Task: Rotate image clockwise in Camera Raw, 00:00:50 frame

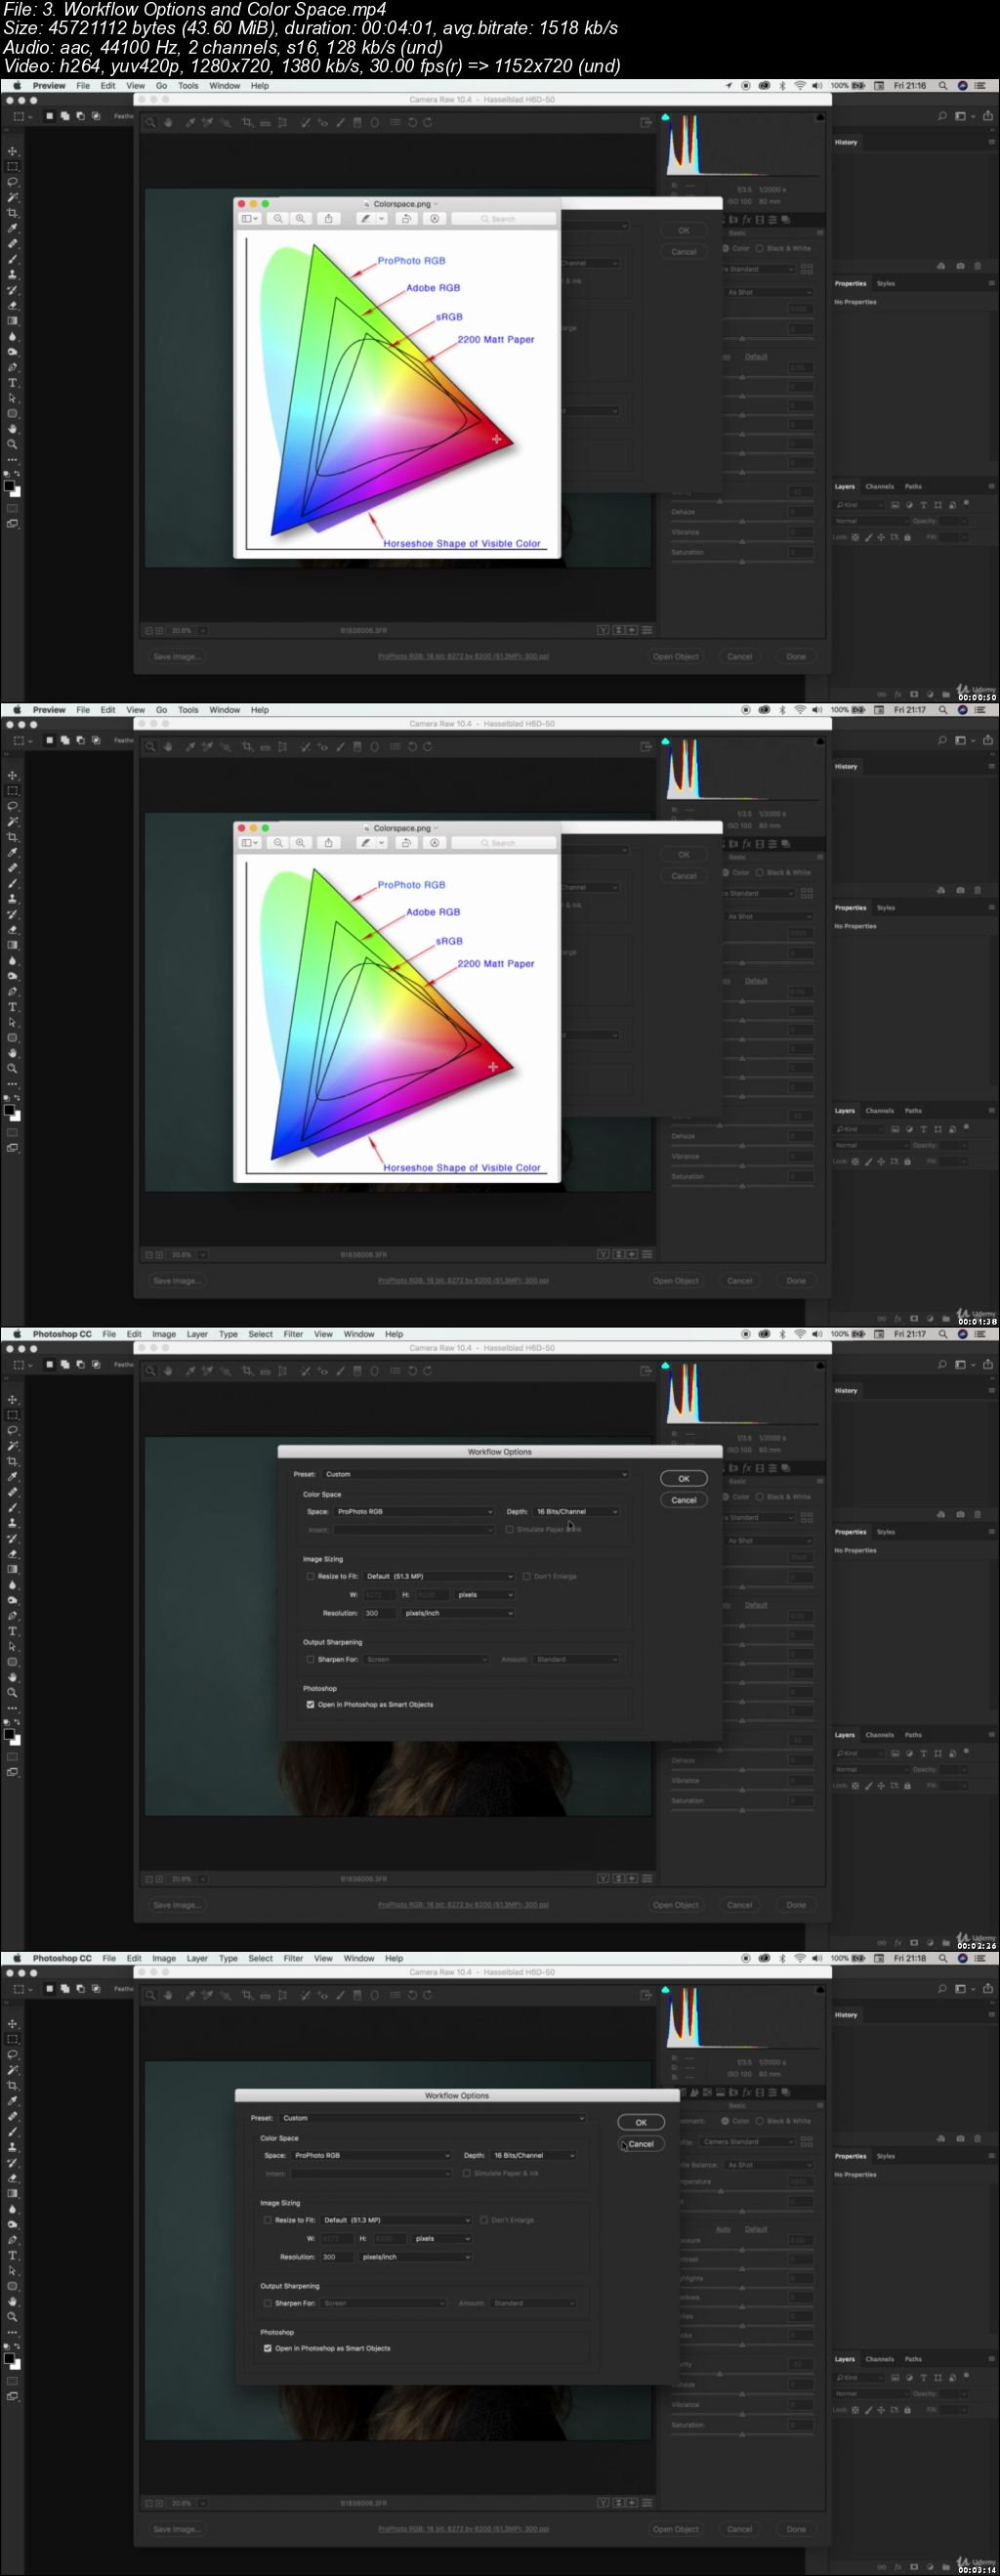Action: click(427, 122)
